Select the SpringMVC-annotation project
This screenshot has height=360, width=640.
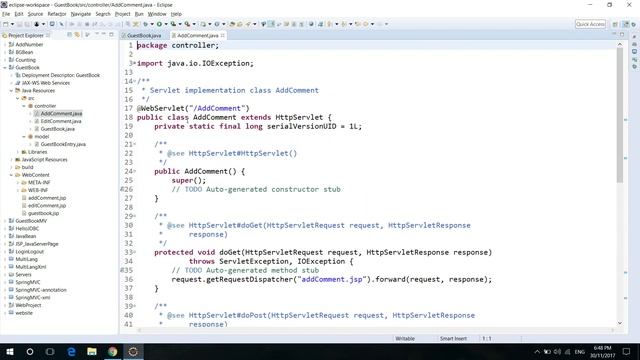click(x=41, y=290)
